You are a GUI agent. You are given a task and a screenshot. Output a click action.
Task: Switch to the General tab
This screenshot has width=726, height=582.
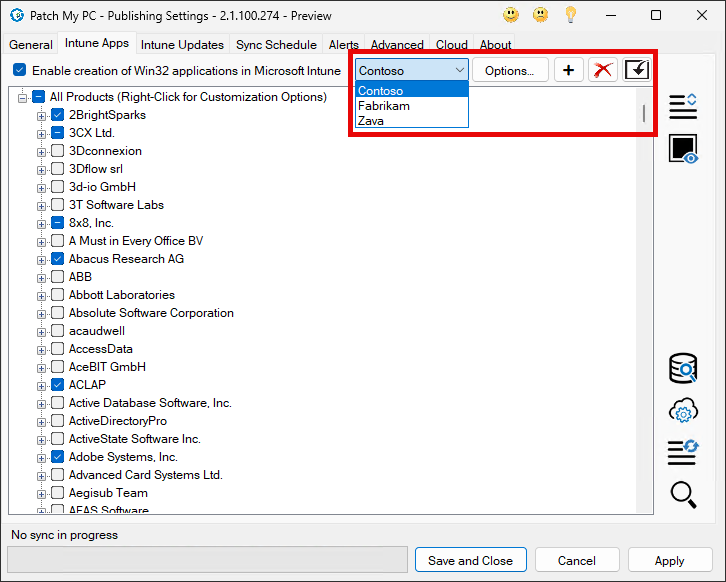click(31, 44)
